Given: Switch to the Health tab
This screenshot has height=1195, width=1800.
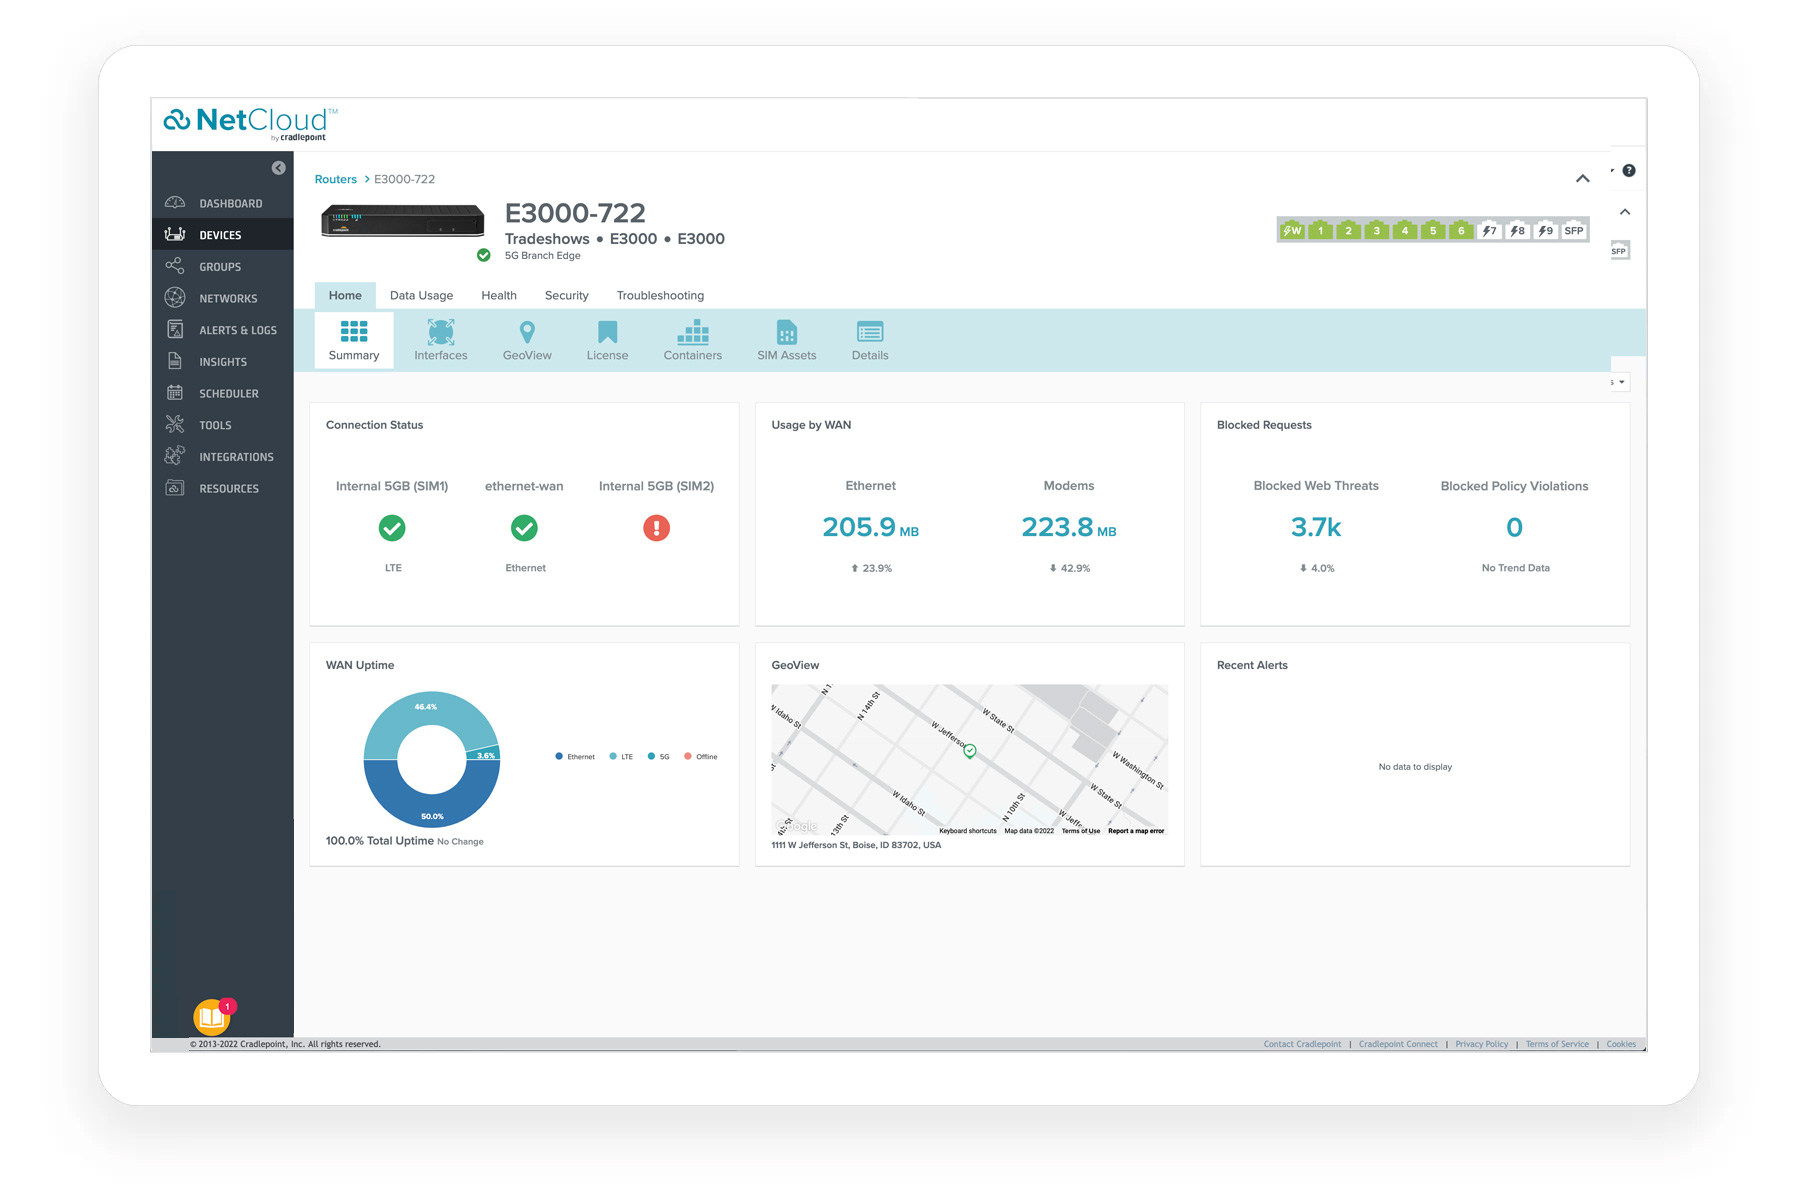Looking at the screenshot, I should click(499, 295).
